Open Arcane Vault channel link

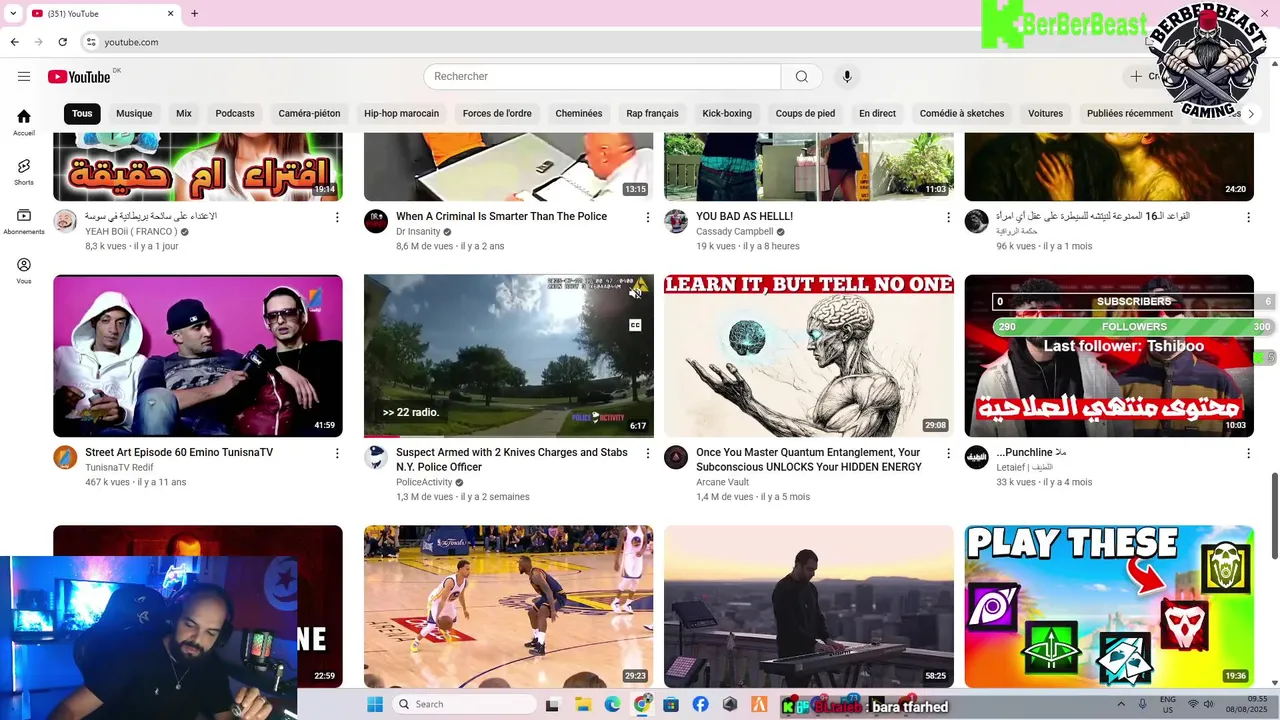pyautogui.click(x=723, y=482)
